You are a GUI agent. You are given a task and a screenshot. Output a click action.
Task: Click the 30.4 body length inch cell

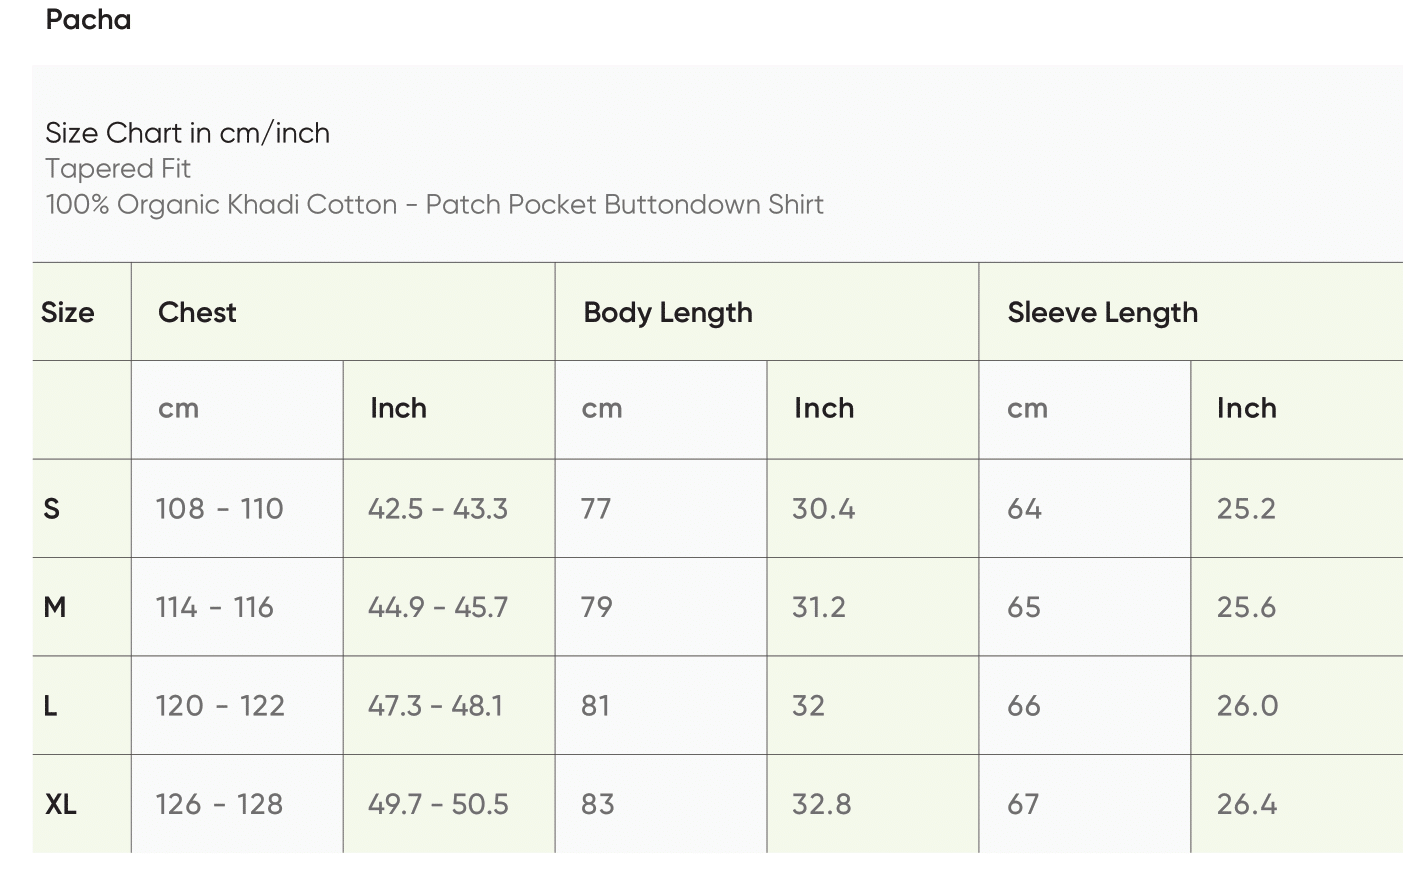(823, 509)
